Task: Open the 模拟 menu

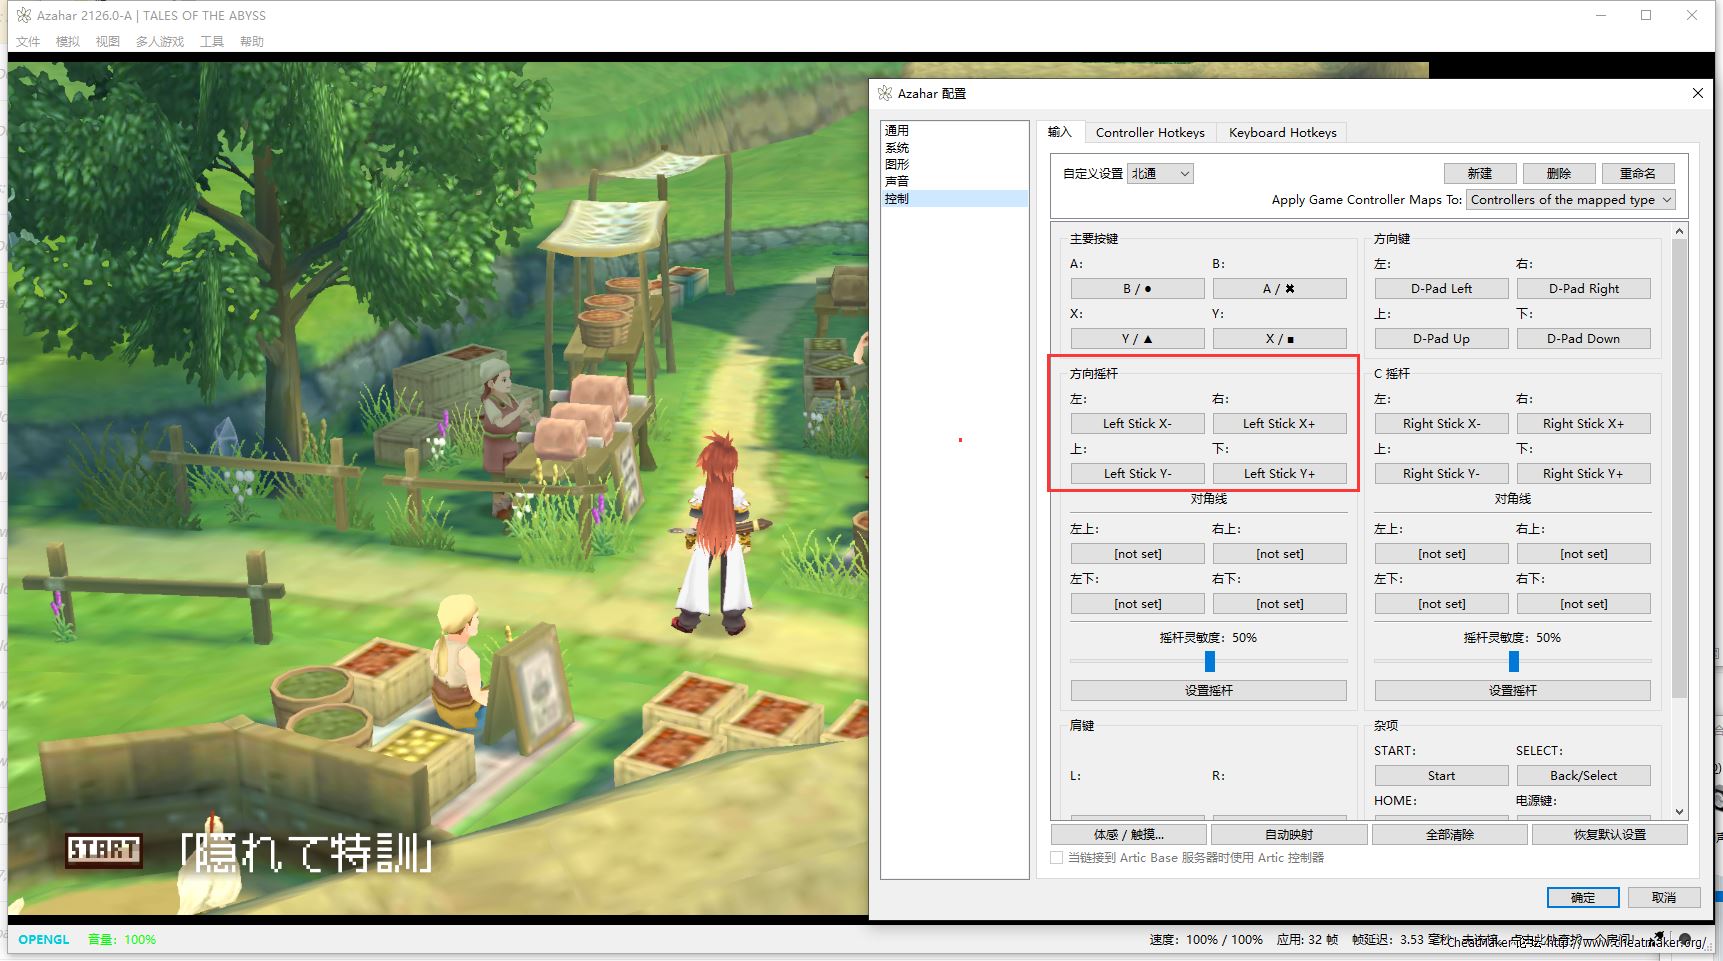Action: [68, 41]
